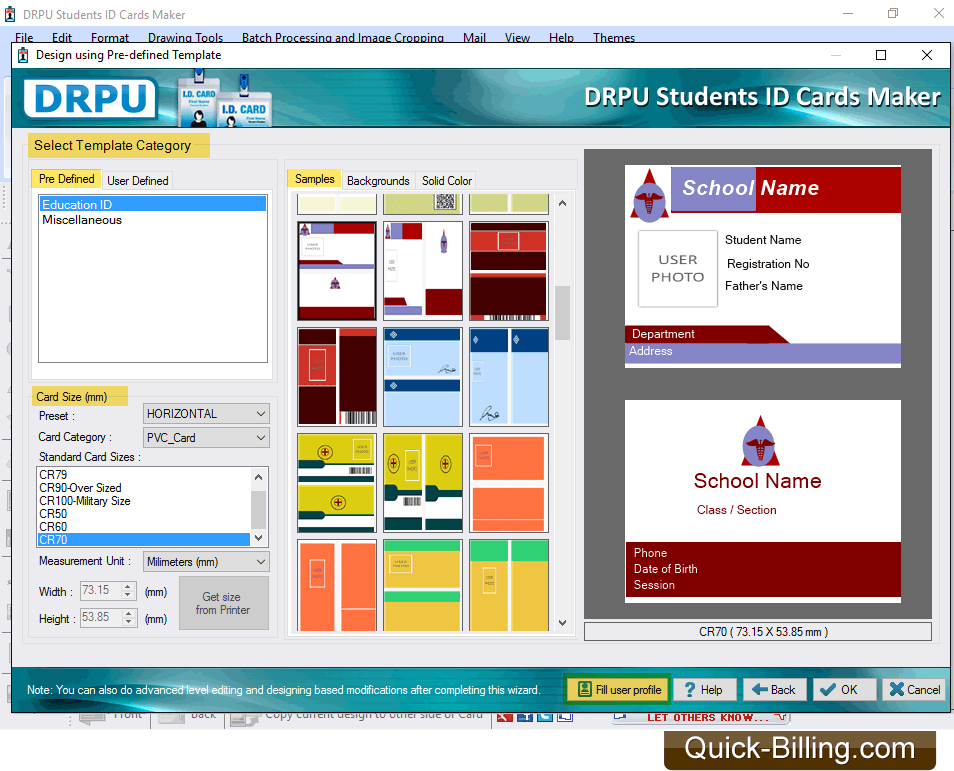
Task: Share via the Twitter icon
Action: click(x=544, y=717)
